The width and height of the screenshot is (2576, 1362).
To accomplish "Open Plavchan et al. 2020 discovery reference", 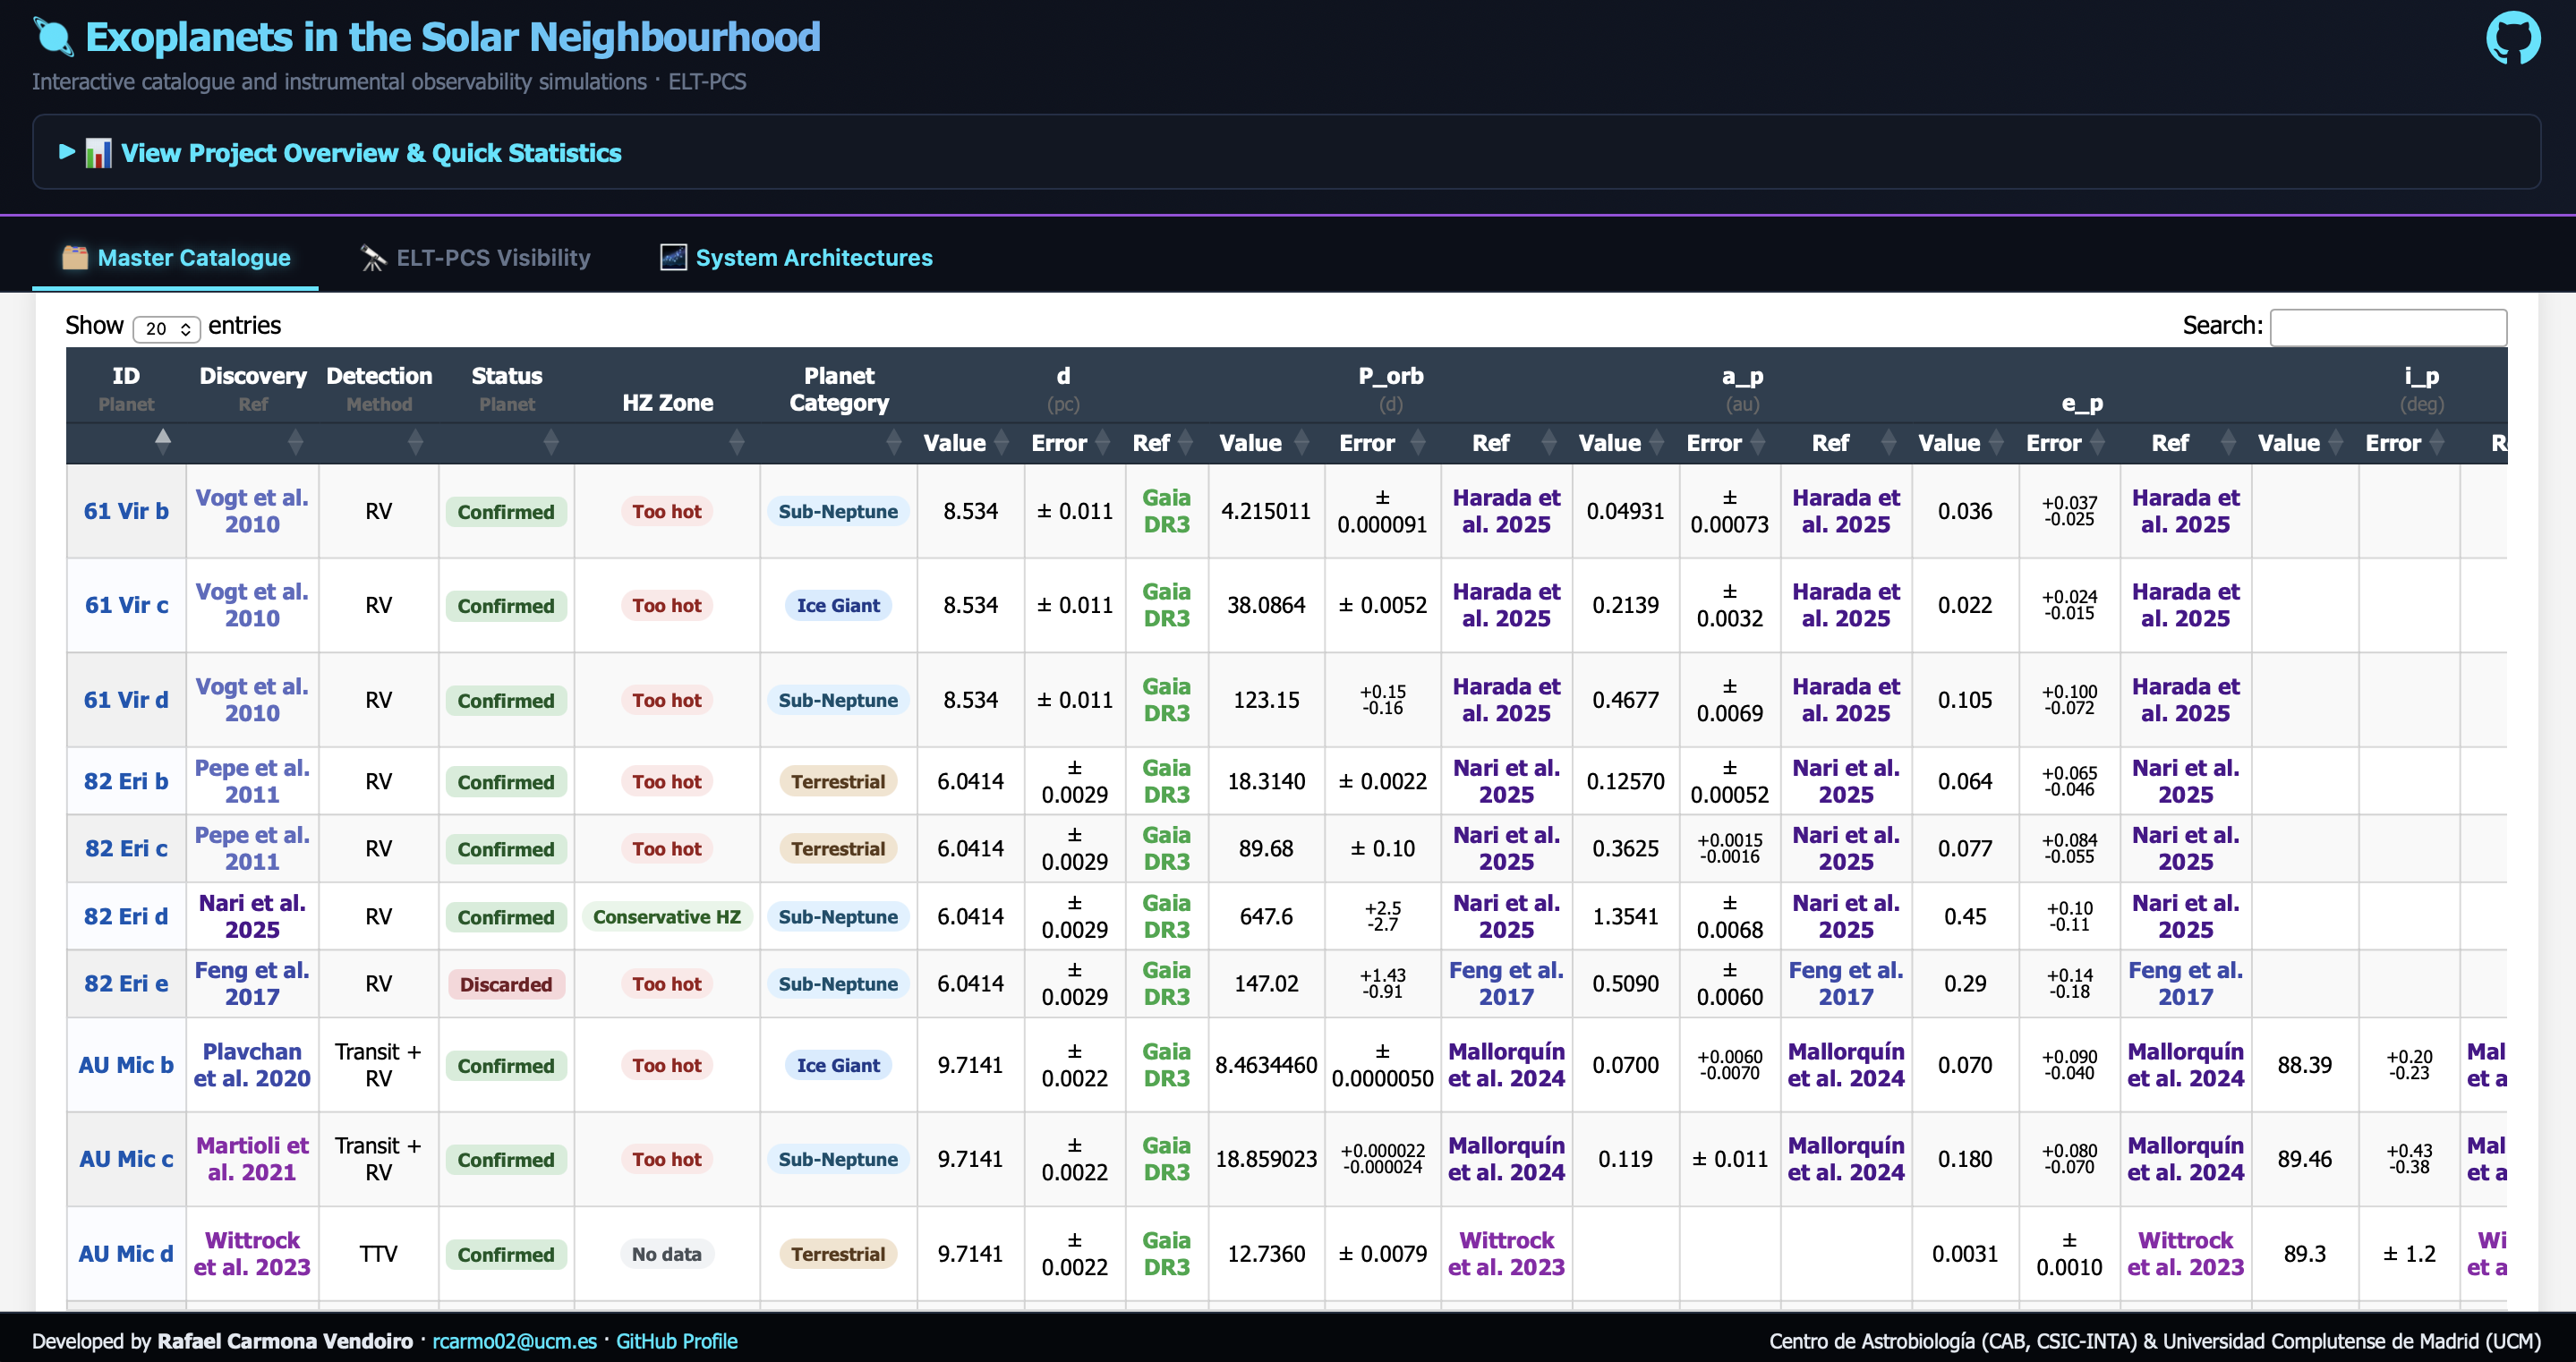I will (x=252, y=1065).
